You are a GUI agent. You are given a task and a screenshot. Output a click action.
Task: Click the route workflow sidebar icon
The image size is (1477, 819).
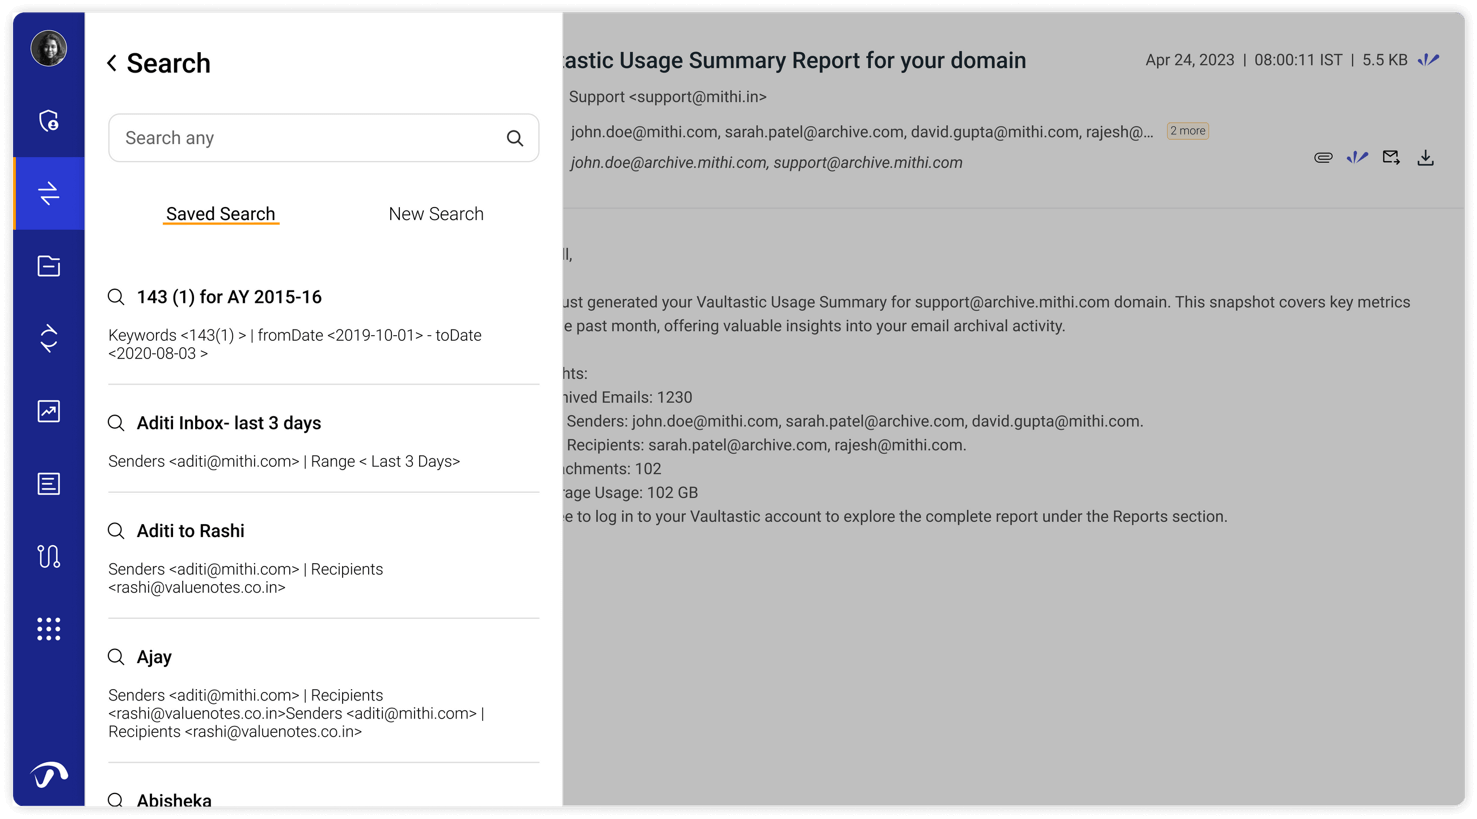48,556
